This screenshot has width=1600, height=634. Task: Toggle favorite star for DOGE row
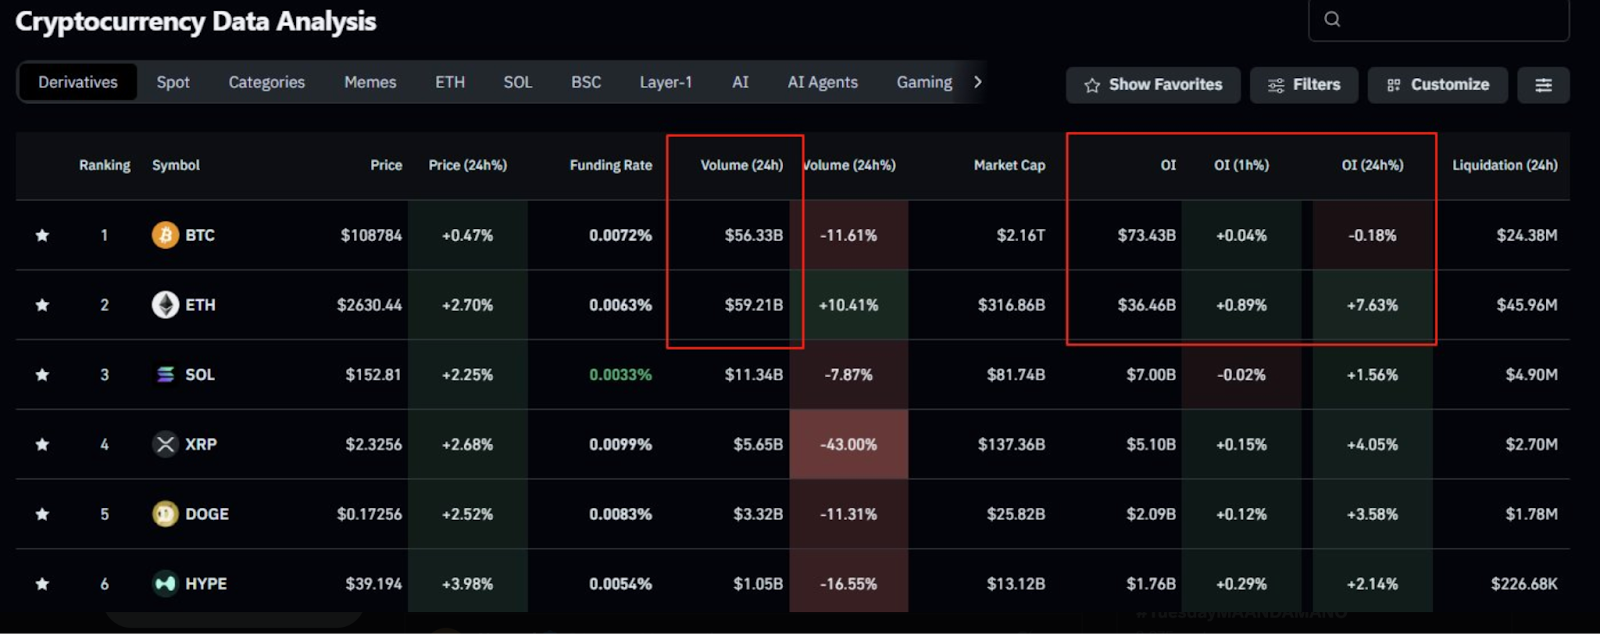(42, 514)
